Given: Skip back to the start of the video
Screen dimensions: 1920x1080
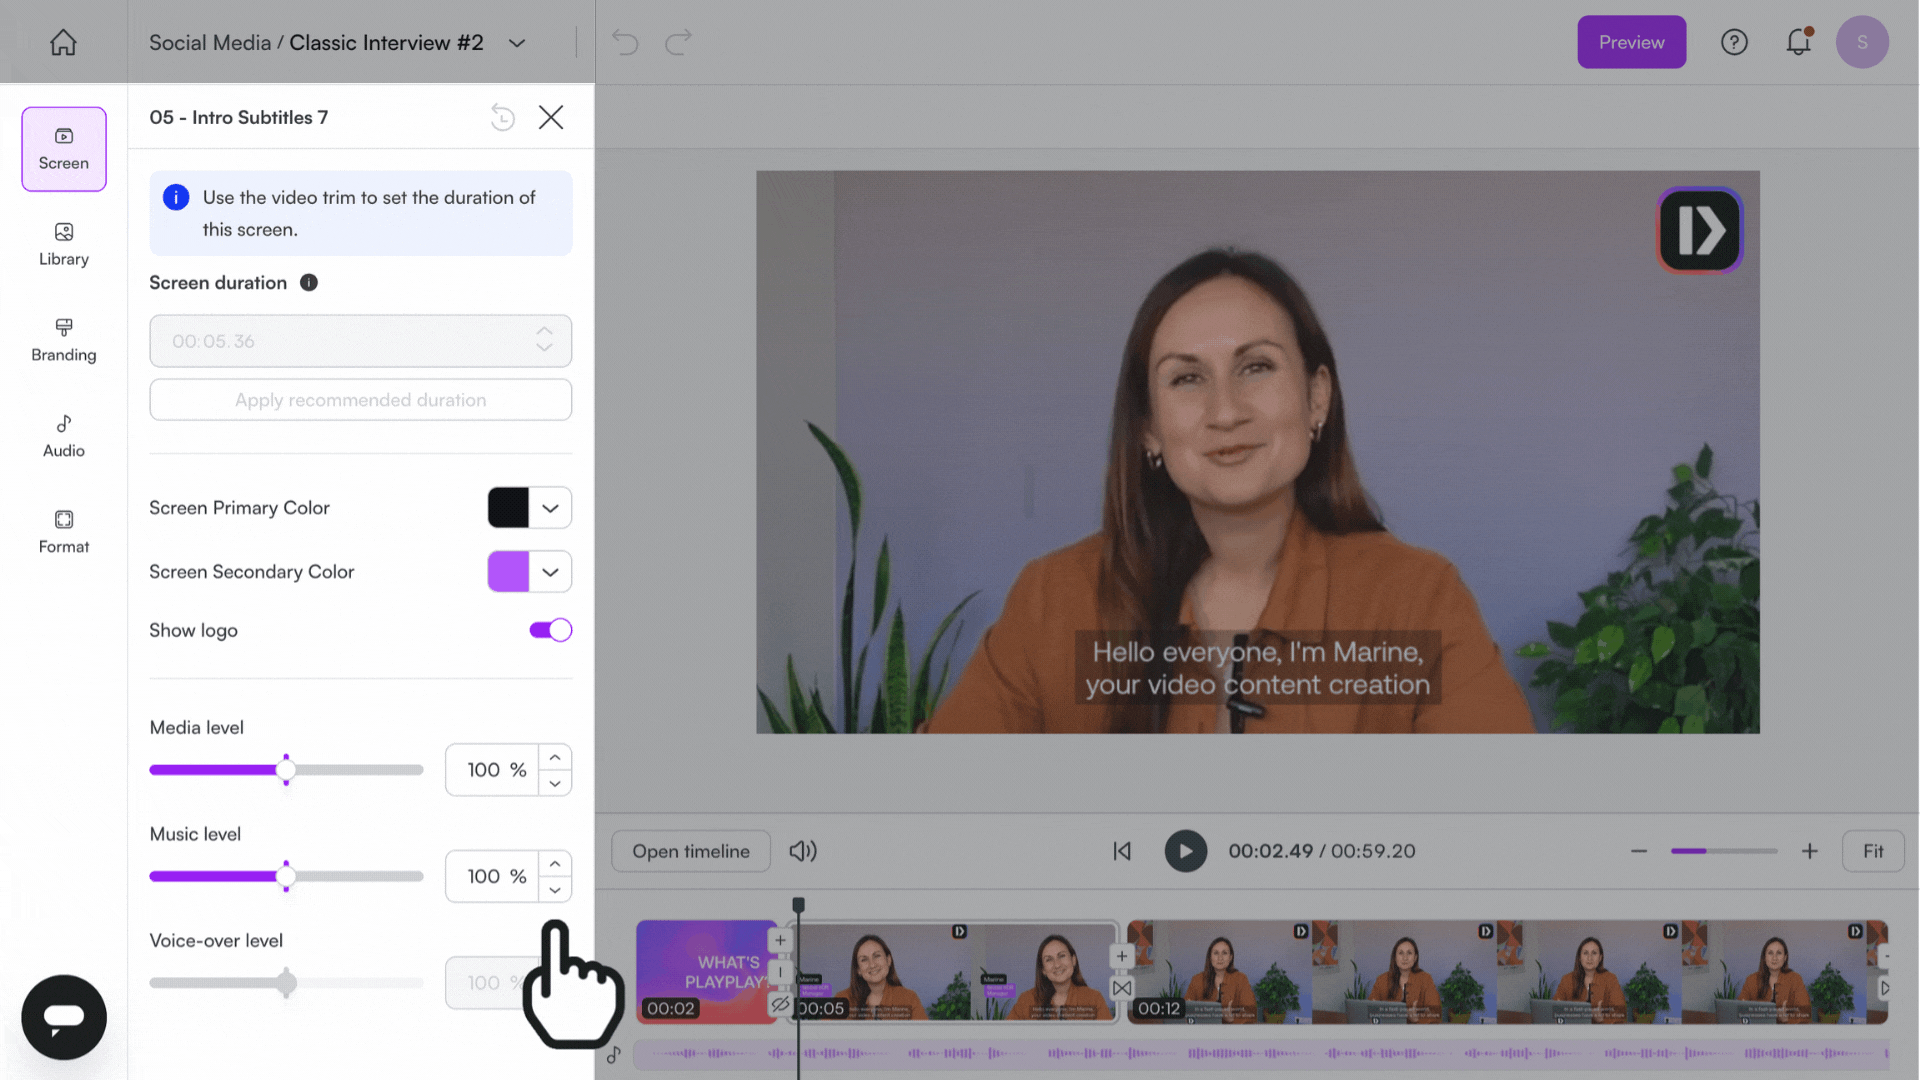Looking at the screenshot, I should [1122, 851].
